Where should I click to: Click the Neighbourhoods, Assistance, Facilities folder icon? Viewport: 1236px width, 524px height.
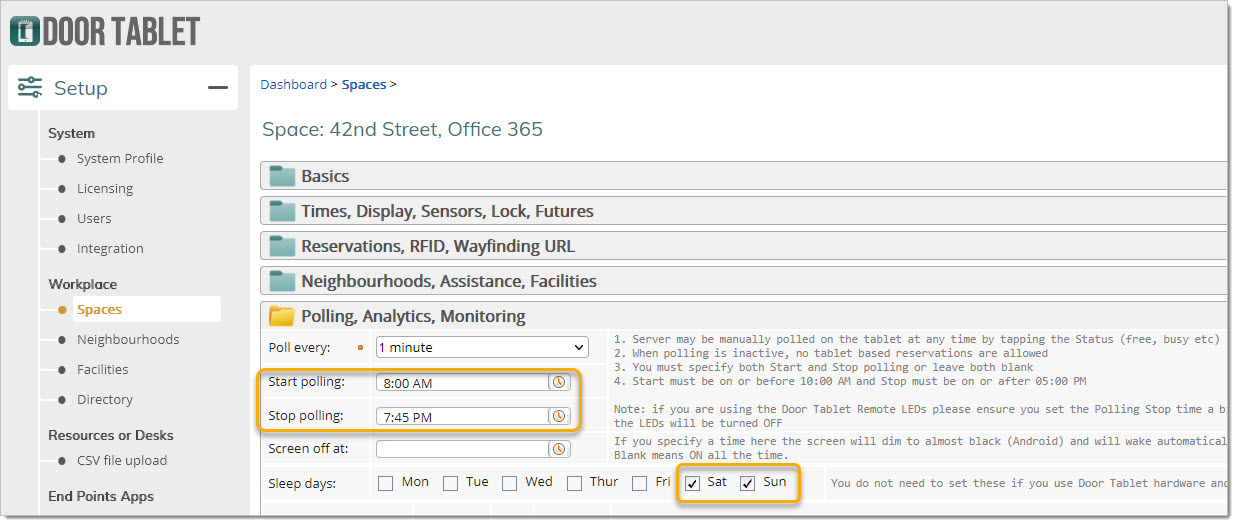pyautogui.click(x=283, y=281)
